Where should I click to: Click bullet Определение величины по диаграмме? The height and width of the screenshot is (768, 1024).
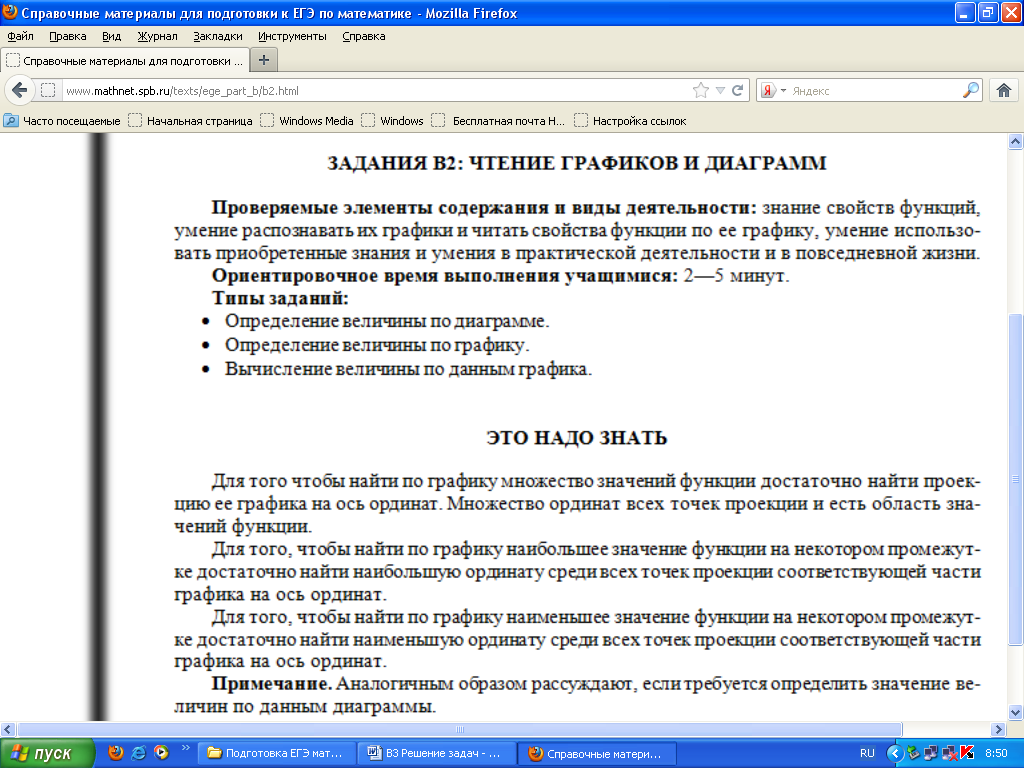tap(387, 321)
